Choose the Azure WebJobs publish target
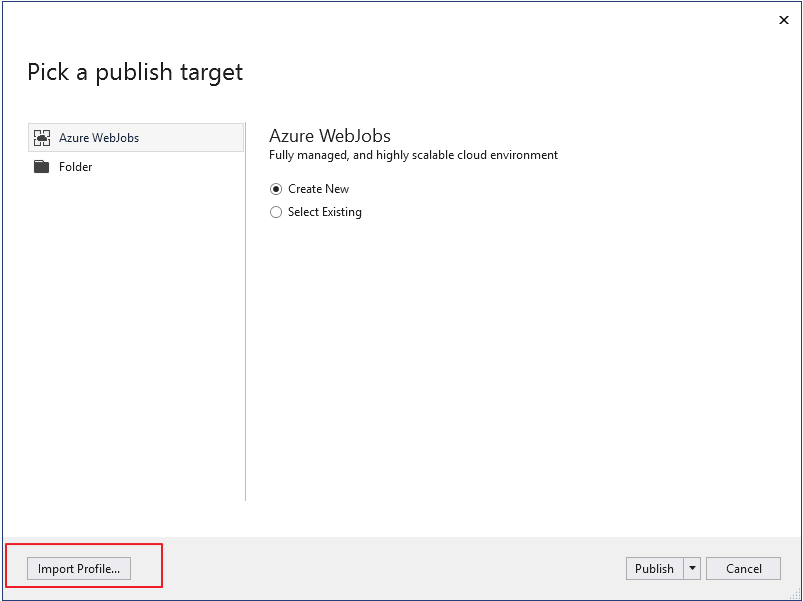The height and width of the screenshot is (601, 803). click(136, 138)
